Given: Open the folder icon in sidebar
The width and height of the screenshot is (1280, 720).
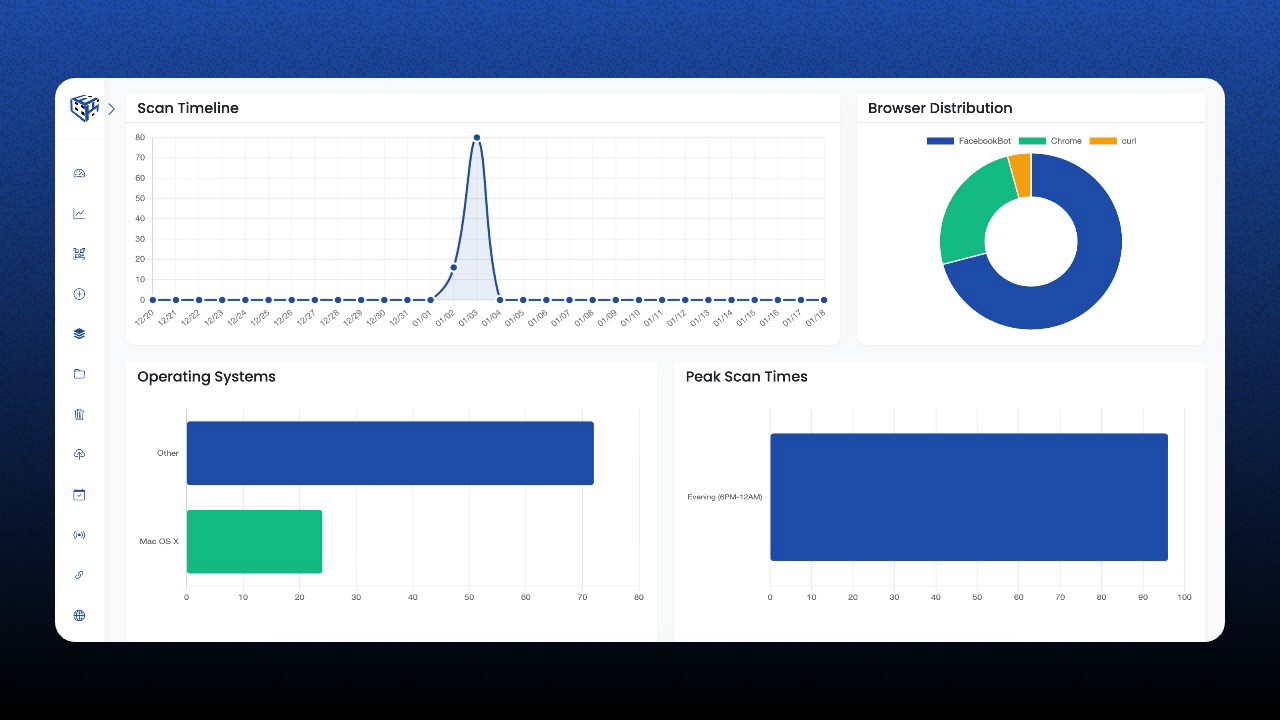Looking at the screenshot, I should point(80,374).
